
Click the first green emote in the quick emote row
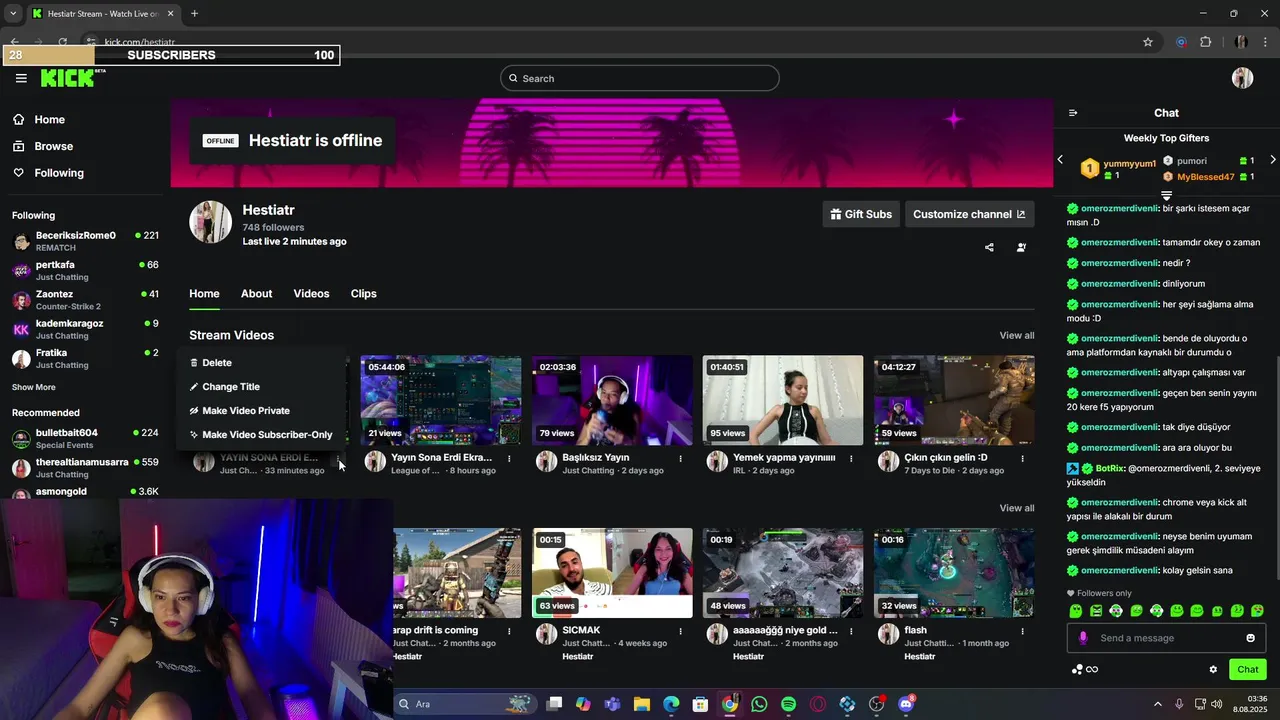[x=1076, y=611]
